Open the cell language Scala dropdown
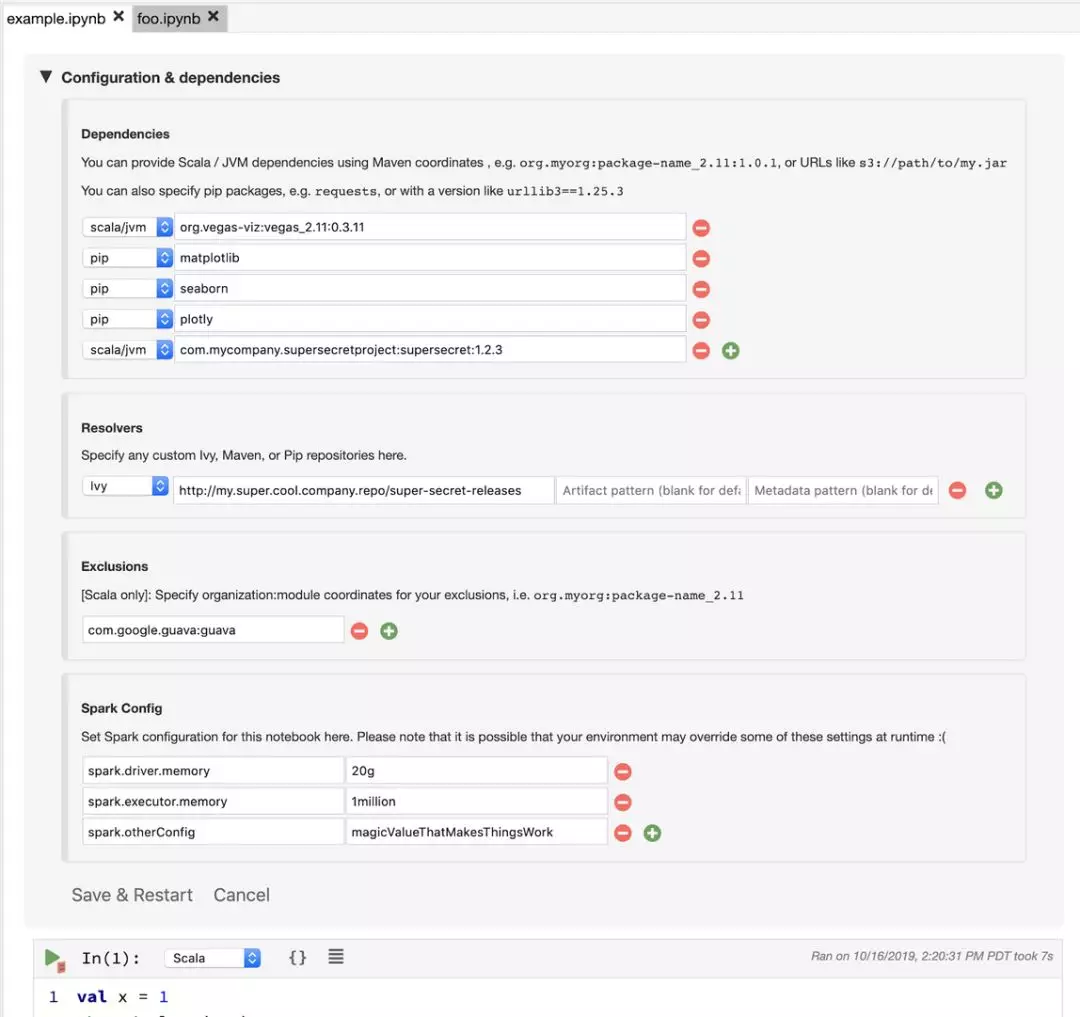Viewport: 1080px width, 1017px height. (213, 958)
